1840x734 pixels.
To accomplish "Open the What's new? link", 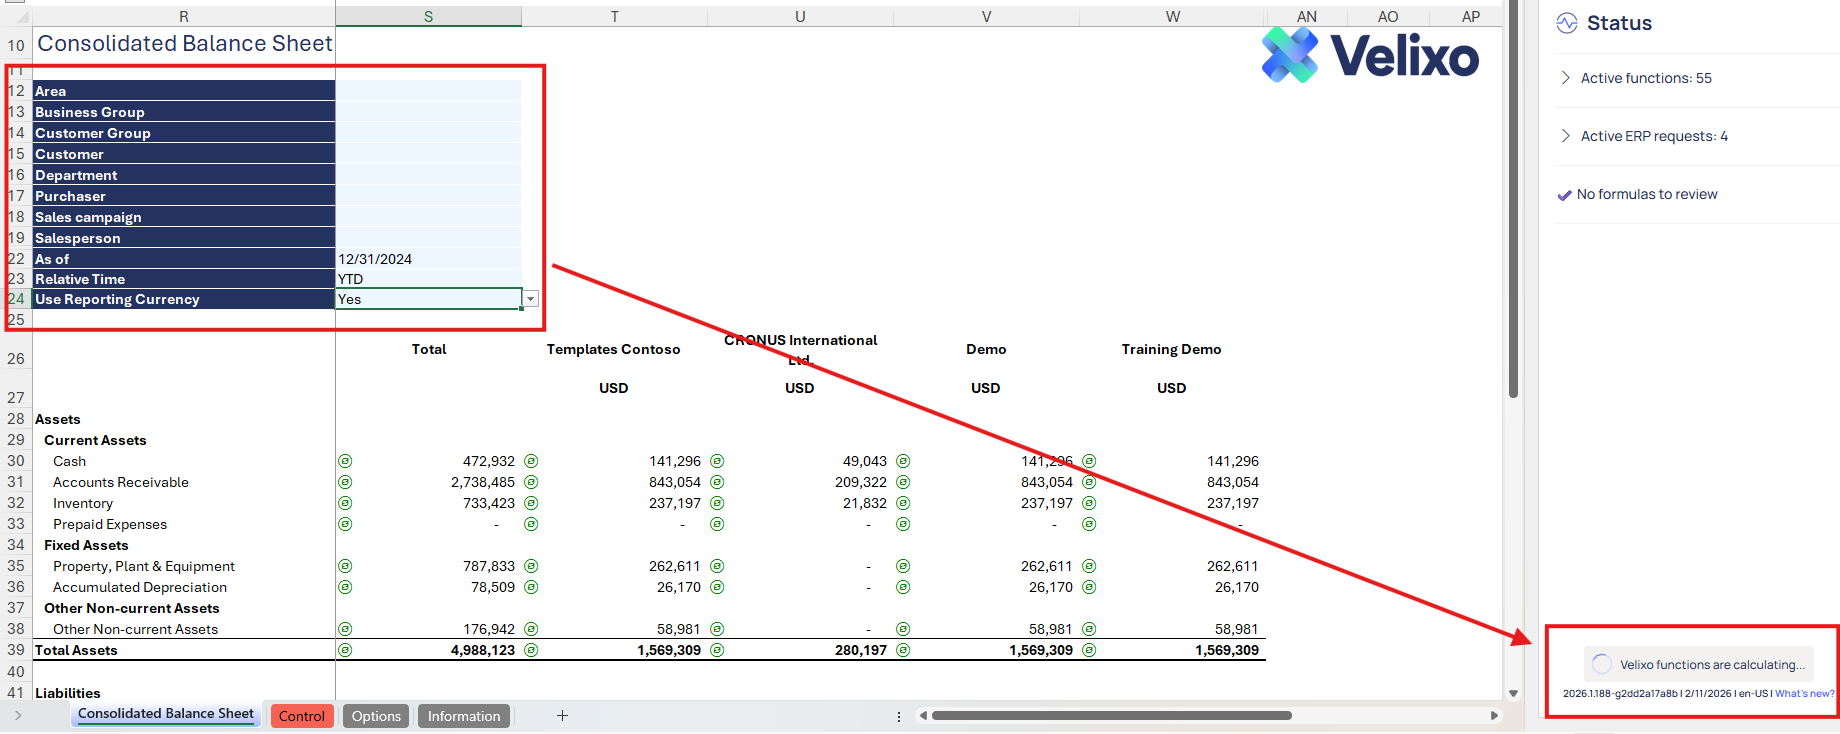I will coord(1804,693).
